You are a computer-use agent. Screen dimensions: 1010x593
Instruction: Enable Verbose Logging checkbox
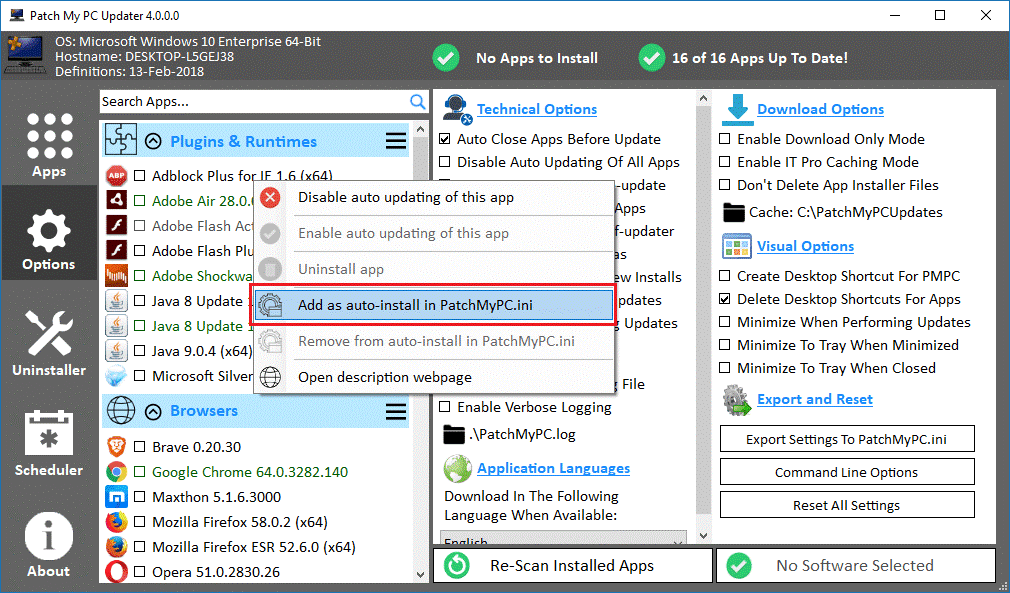tap(444, 408)
